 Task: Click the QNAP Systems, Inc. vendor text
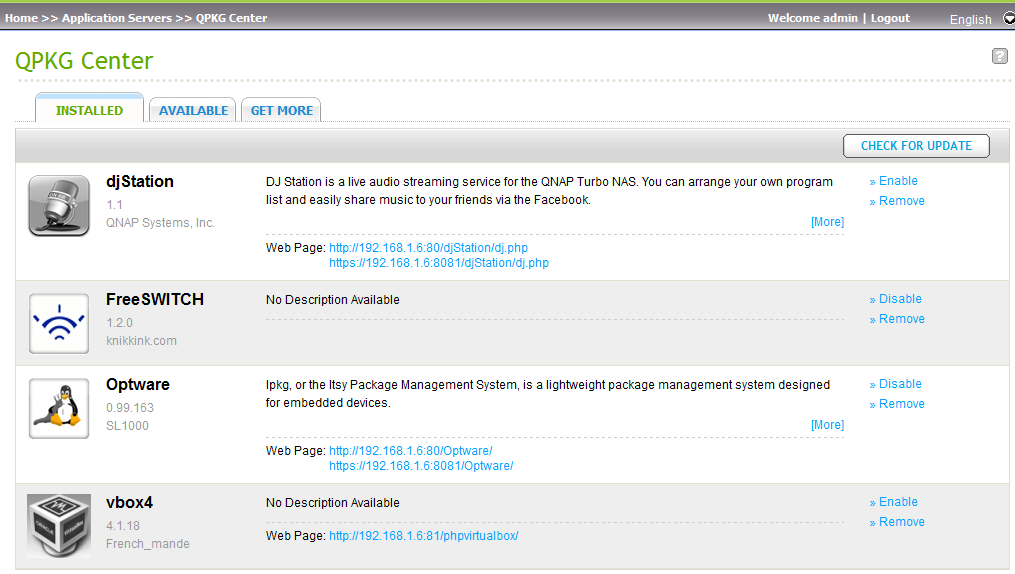tap(160, 223)
